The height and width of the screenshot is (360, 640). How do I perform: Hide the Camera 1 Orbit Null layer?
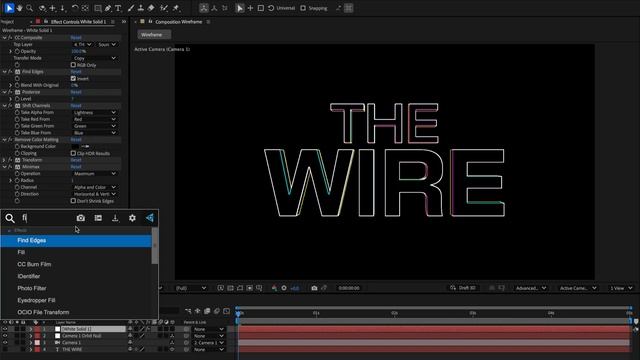click(x=5, y=336)
